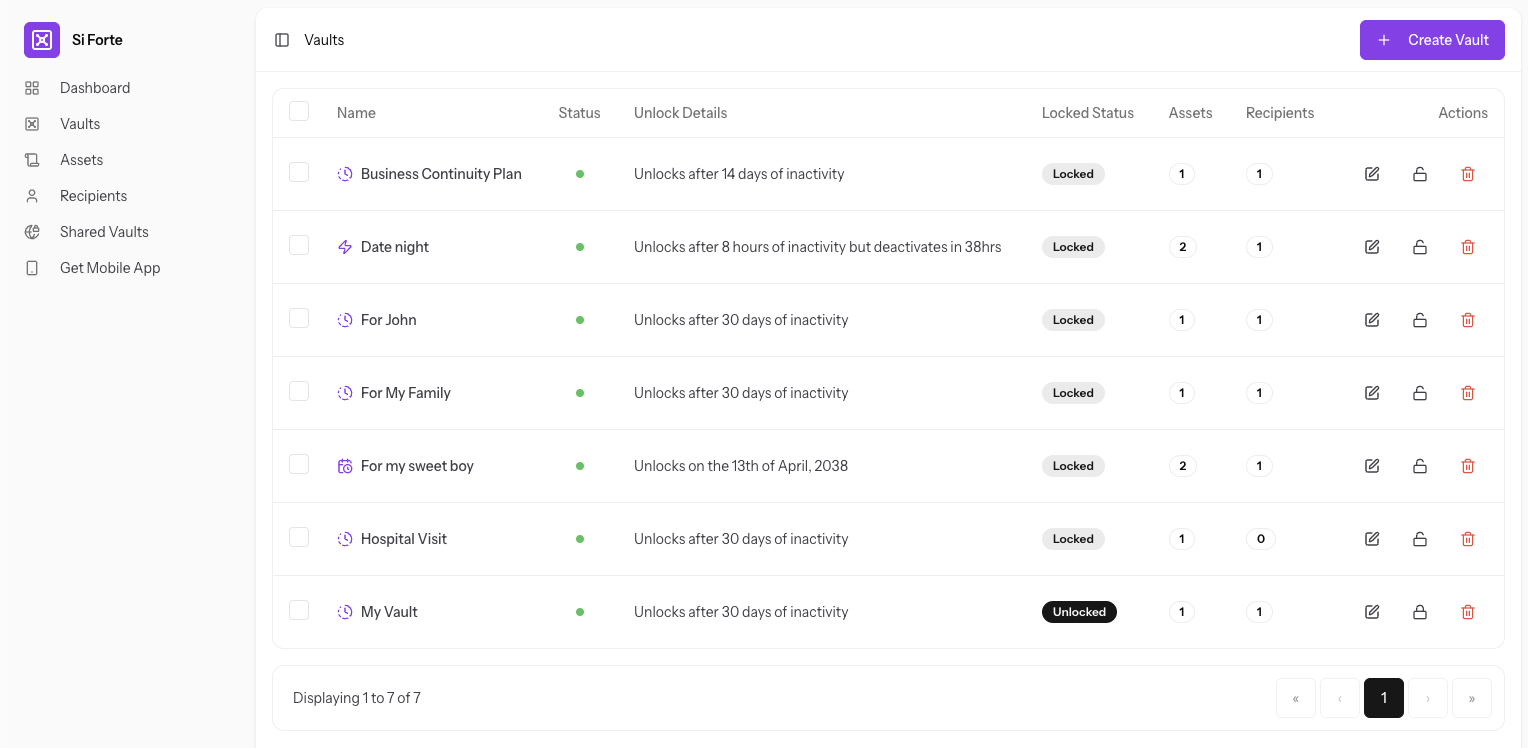1528x748 pixels.
Task: Delete the For My Family vault
Action: pos(1468,393)
